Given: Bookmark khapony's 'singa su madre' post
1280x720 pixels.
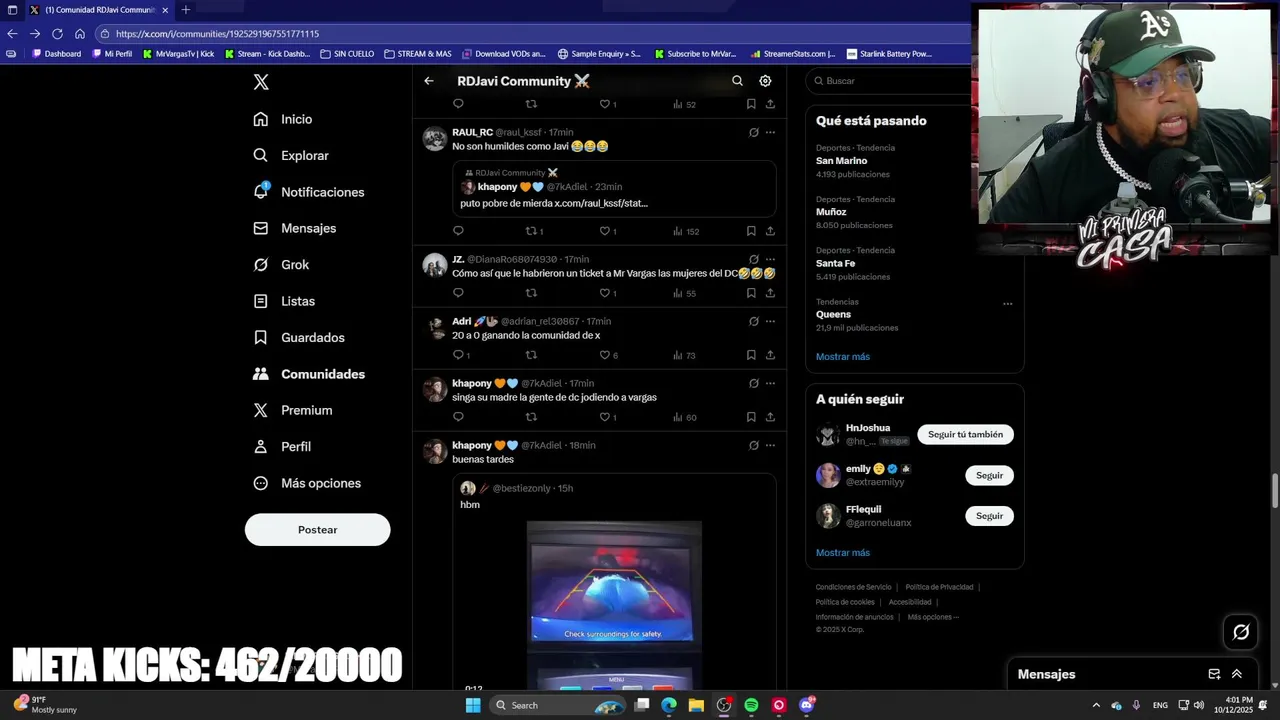Looking at the screenshot, I should pyautogui.click(x=751, y=417).
